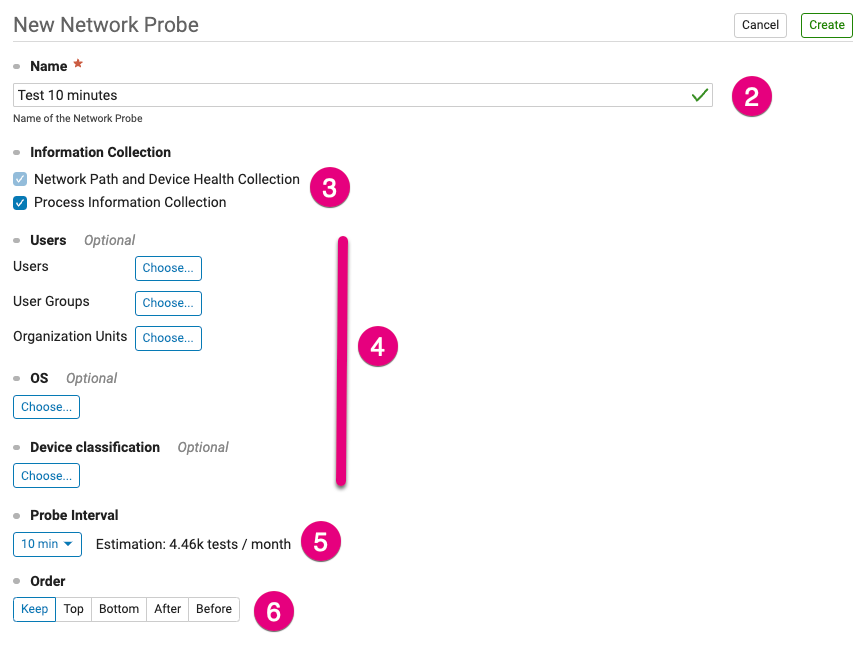
Task: Click the Create button
Action: pos(826,25)
